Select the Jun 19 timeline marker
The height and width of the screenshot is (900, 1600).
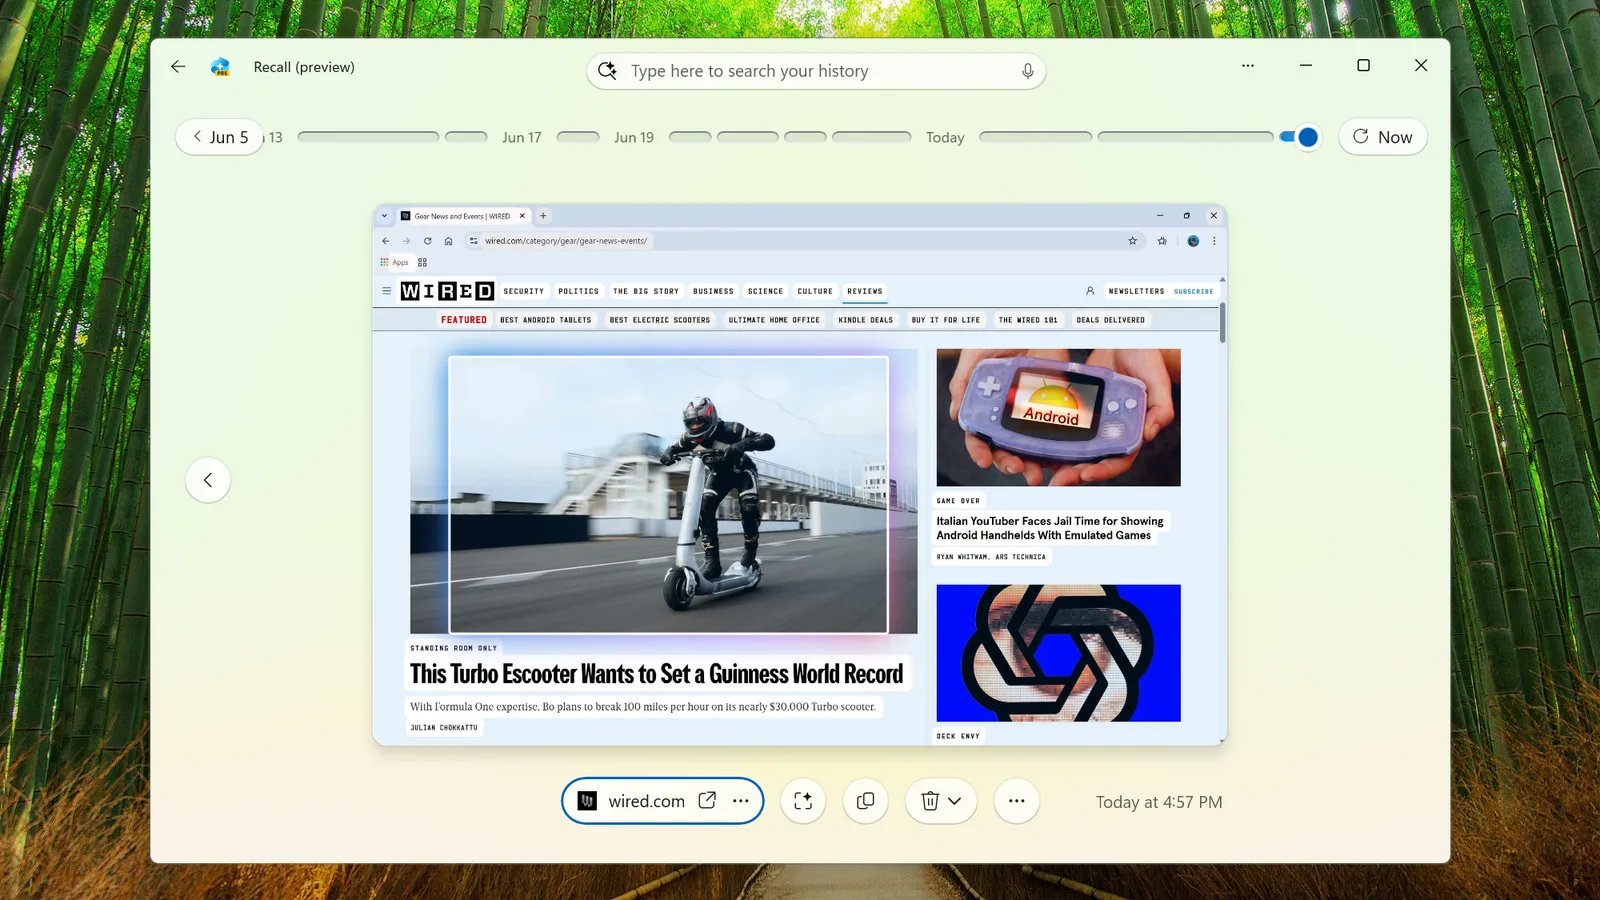(633, 137)
